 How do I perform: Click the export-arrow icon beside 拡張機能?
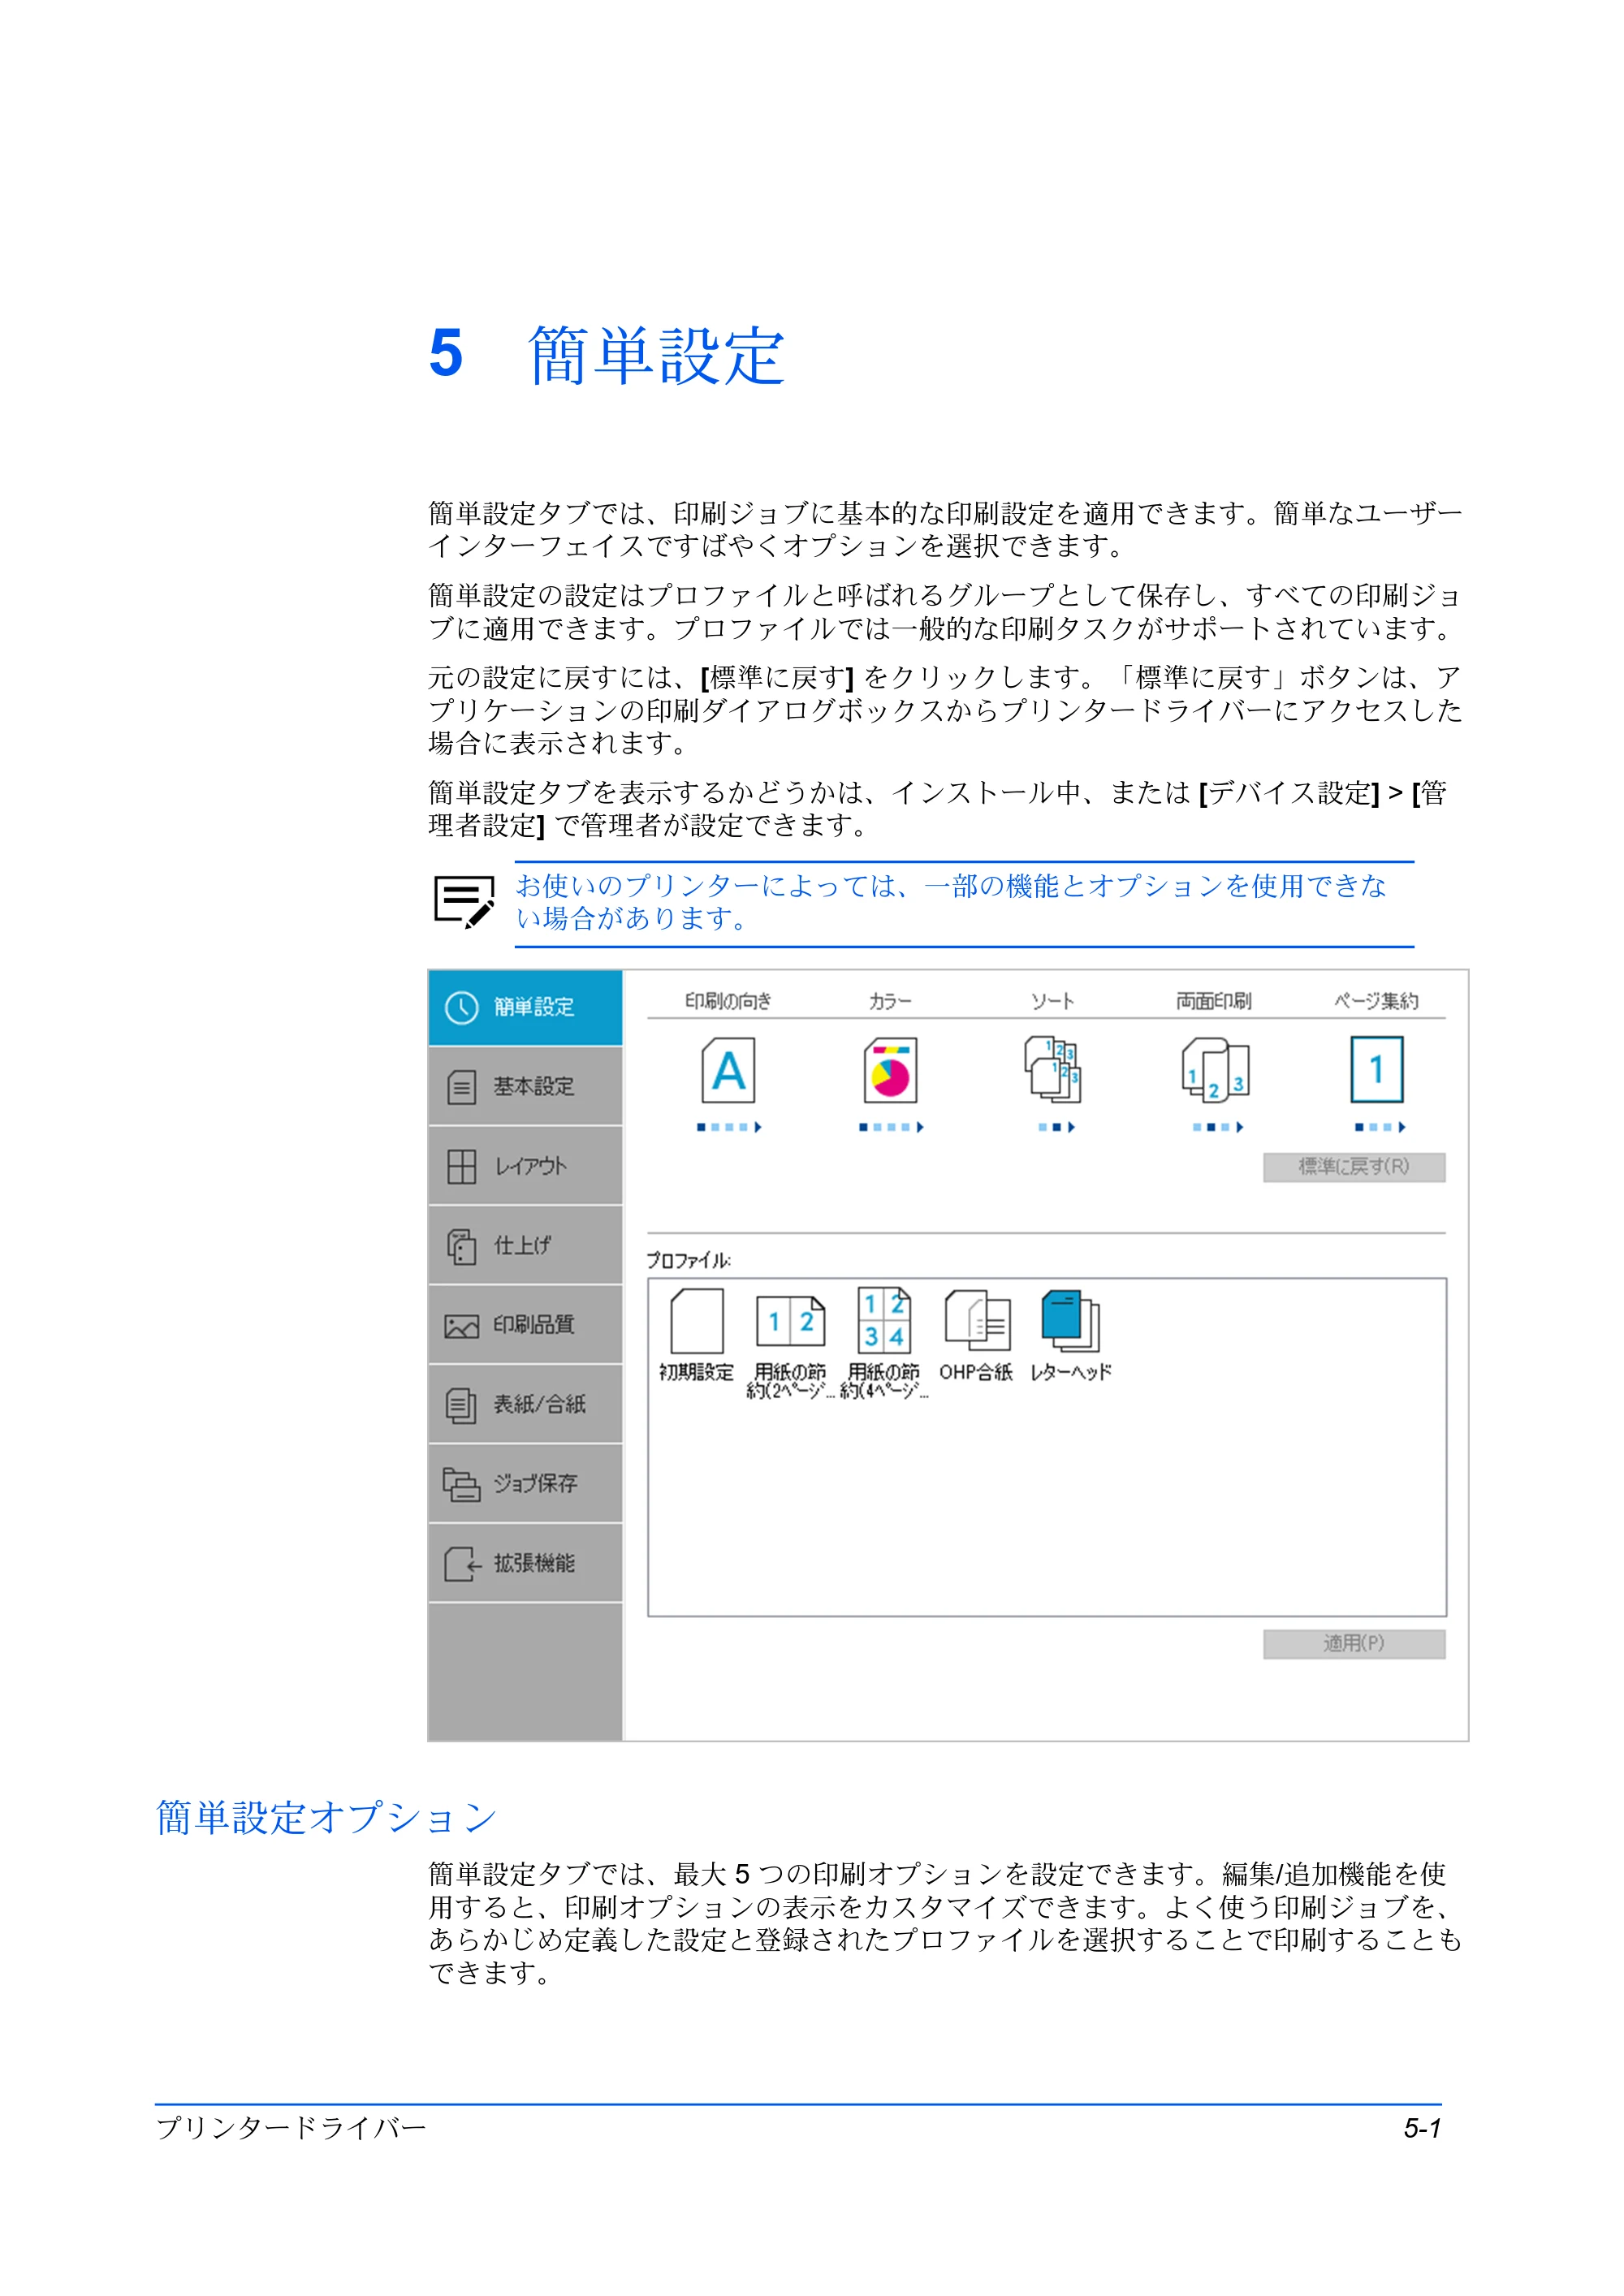click(462, 1564)
